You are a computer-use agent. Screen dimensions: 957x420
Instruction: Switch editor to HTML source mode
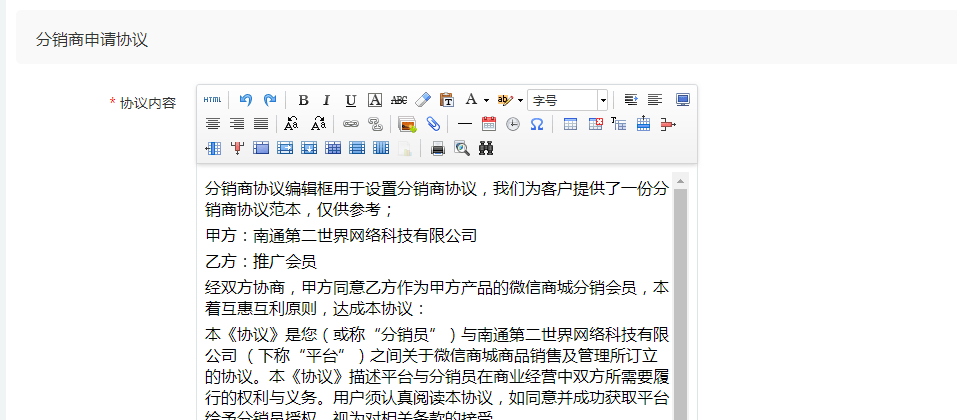tap(212, 100)
